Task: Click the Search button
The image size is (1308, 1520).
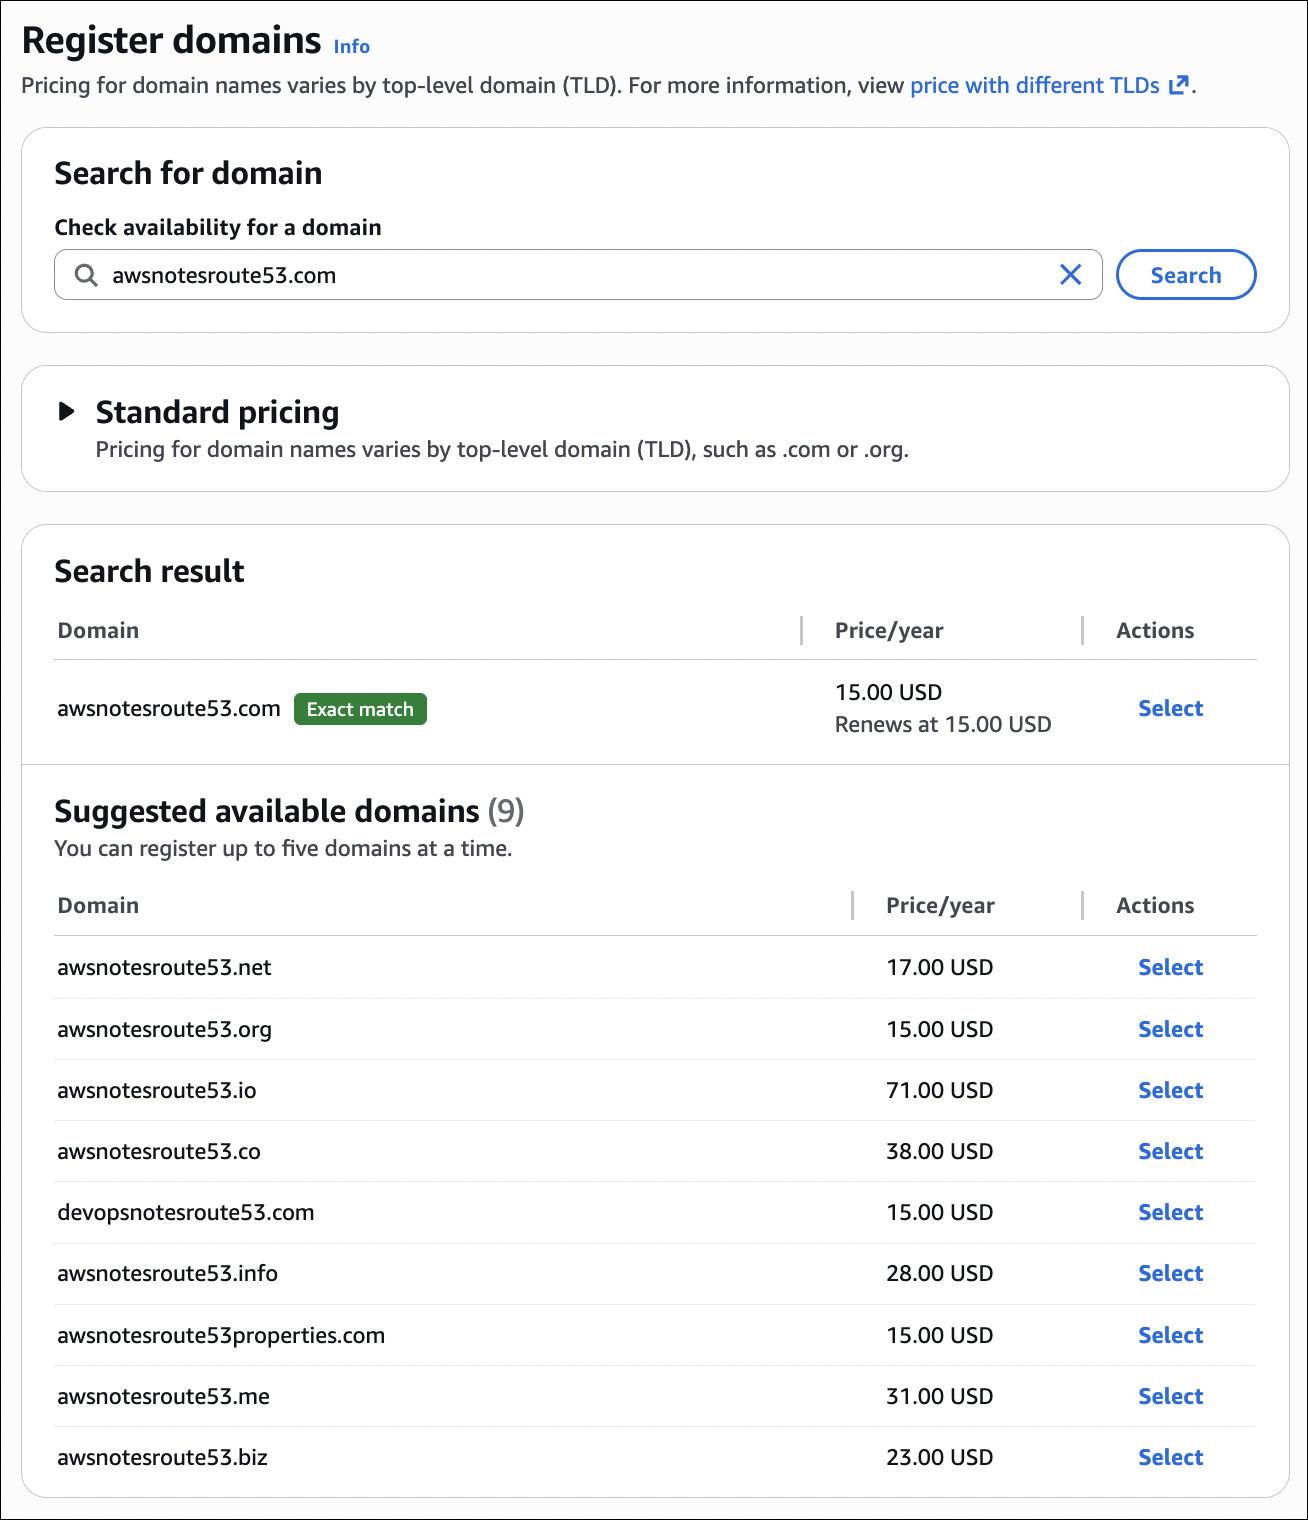Action: coord(1185,275)
